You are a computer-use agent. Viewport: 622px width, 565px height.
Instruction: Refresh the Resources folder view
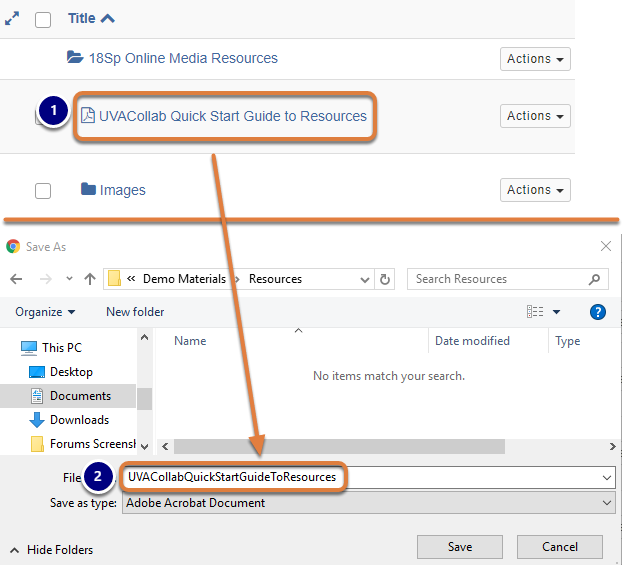pos(384,279)
